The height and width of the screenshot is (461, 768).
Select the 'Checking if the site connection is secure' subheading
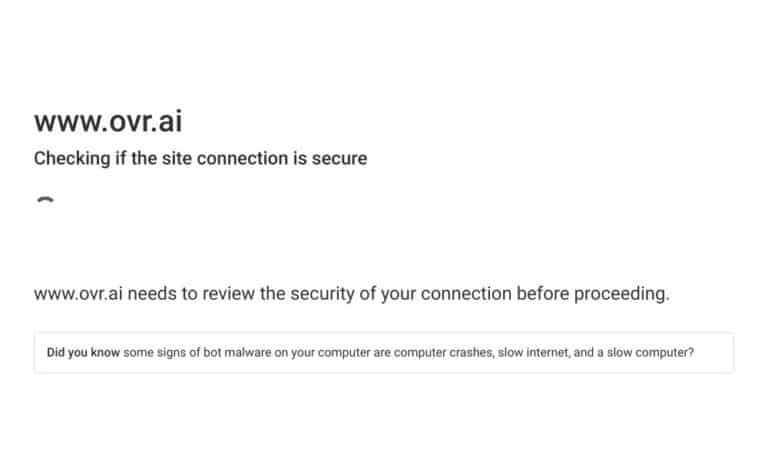[x=200, y=158]
